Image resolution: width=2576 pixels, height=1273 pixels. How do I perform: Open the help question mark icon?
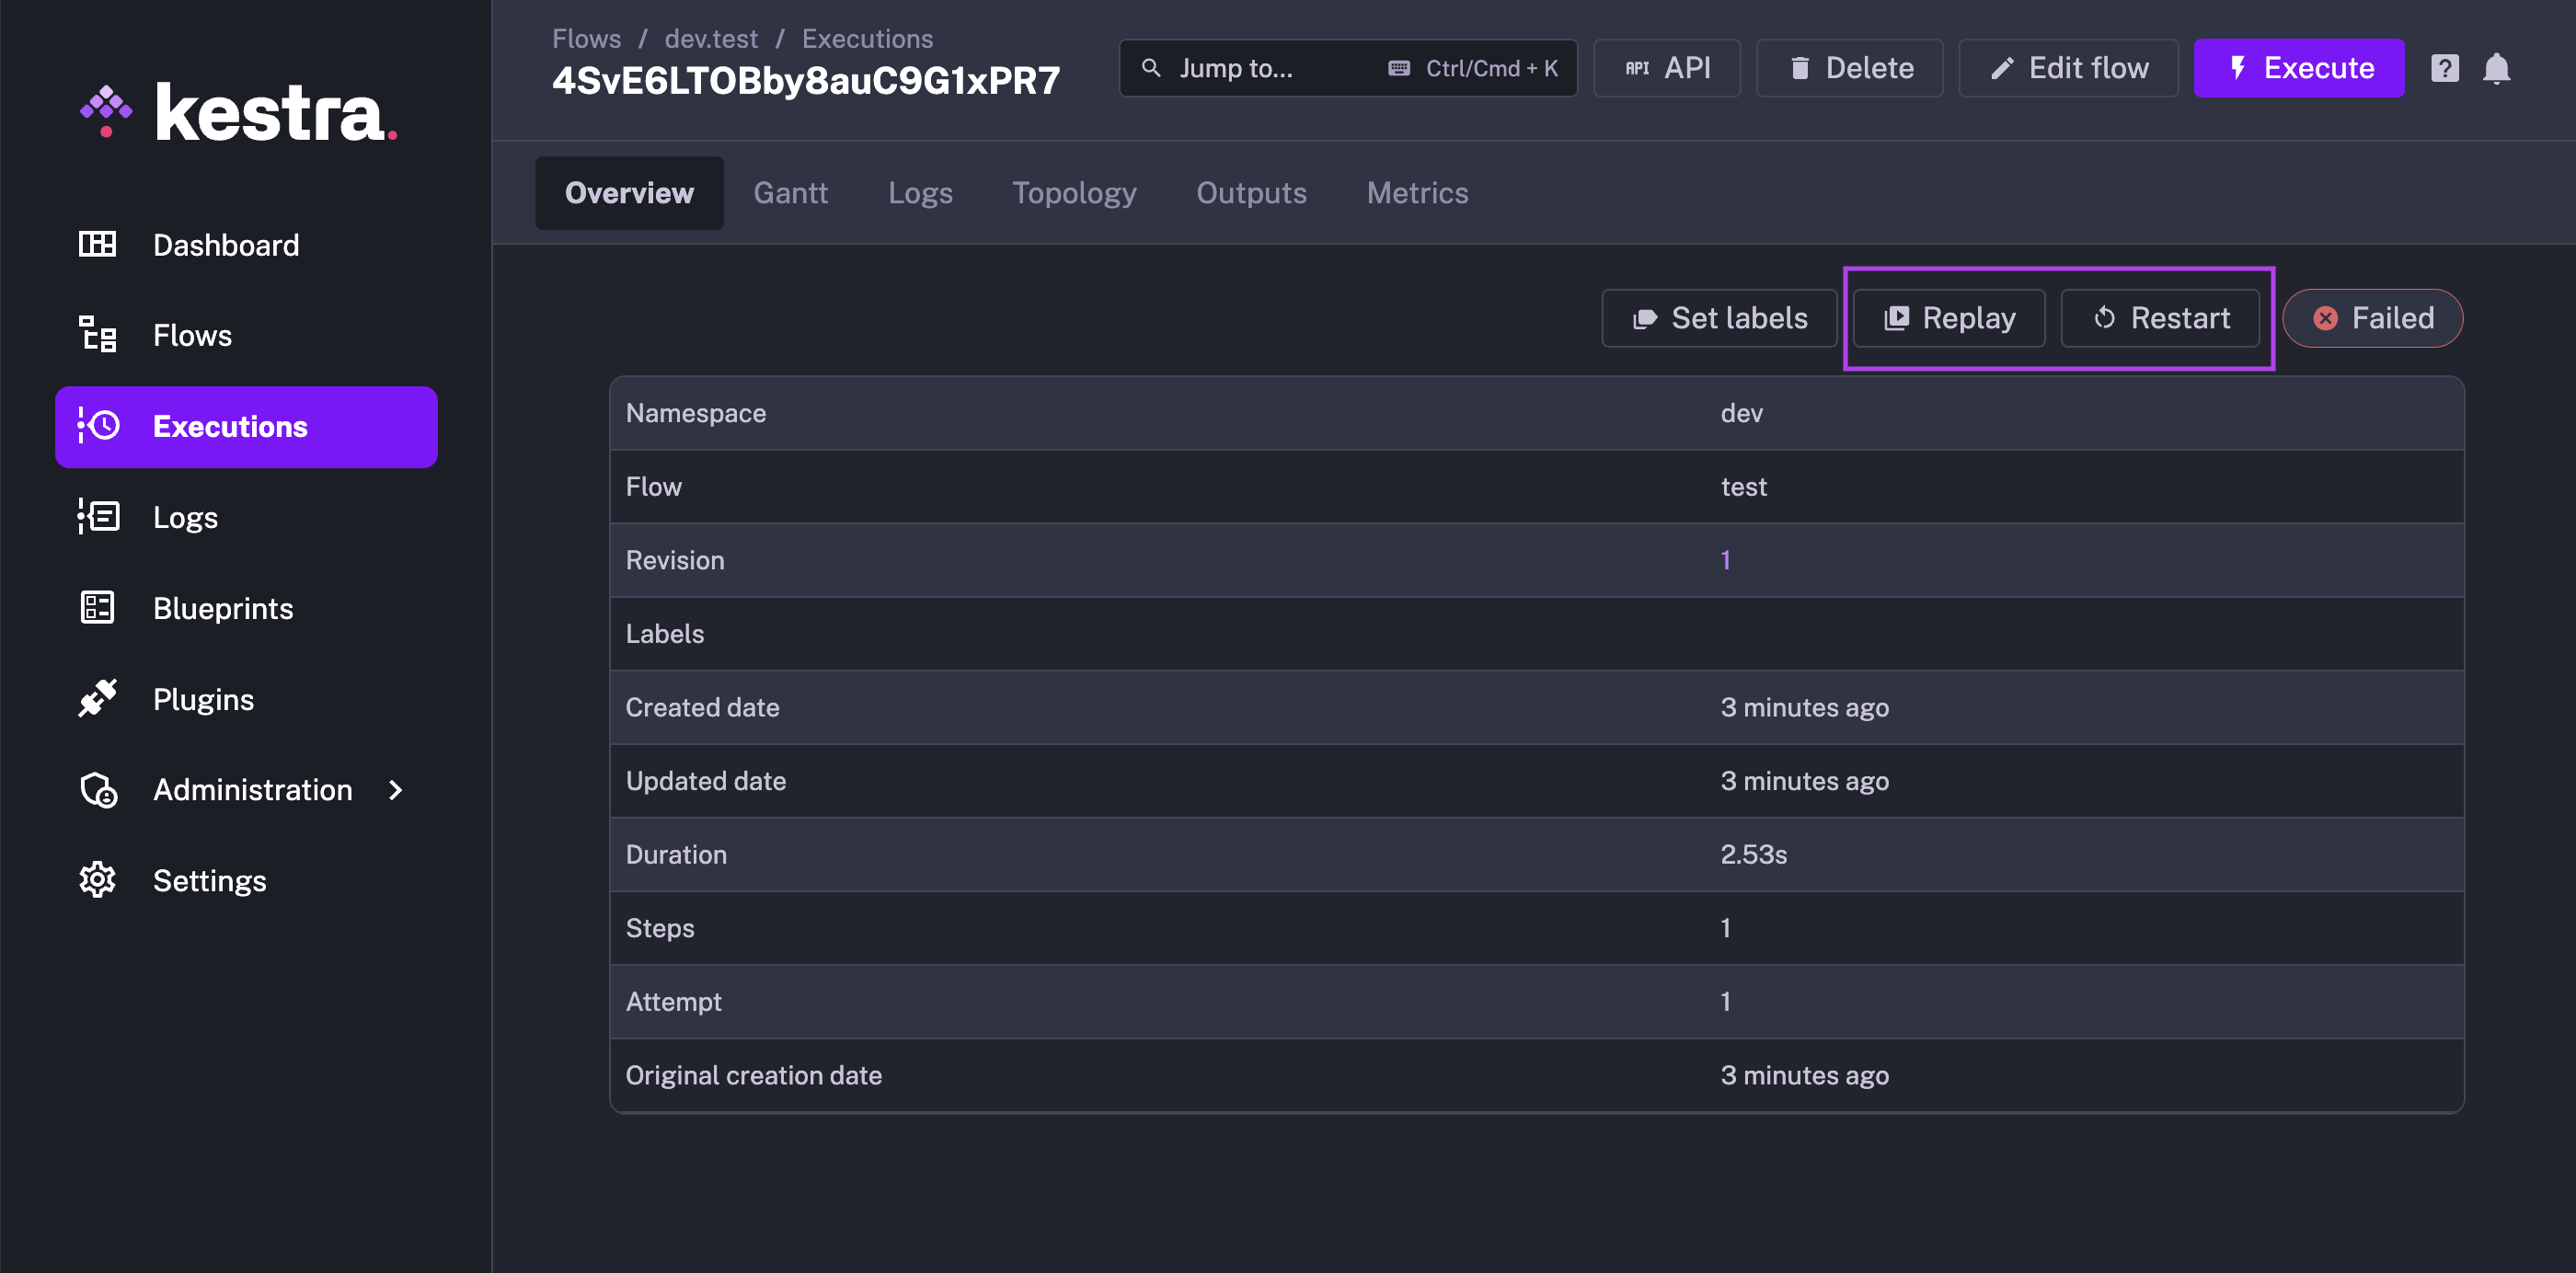(x=2444, y=68)
